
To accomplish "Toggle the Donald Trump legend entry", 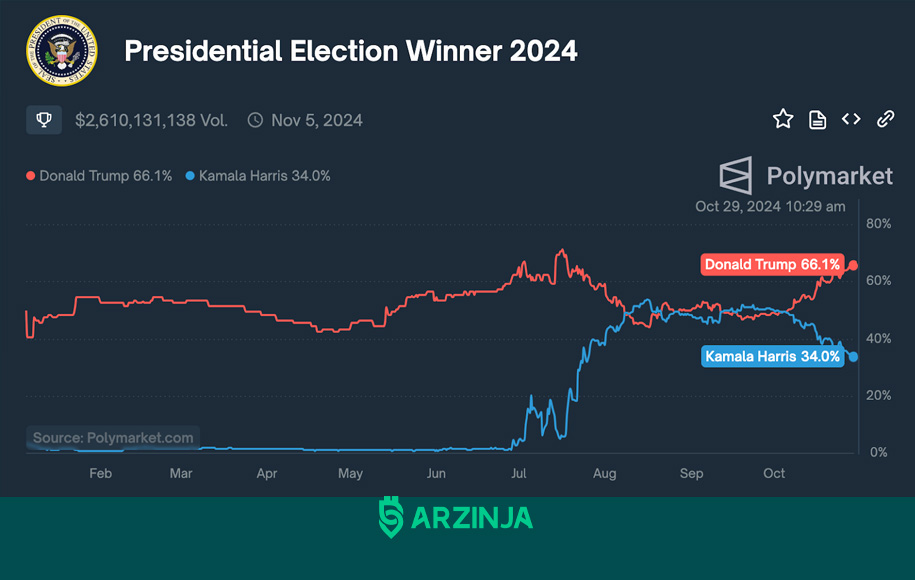I will point(99,176).
